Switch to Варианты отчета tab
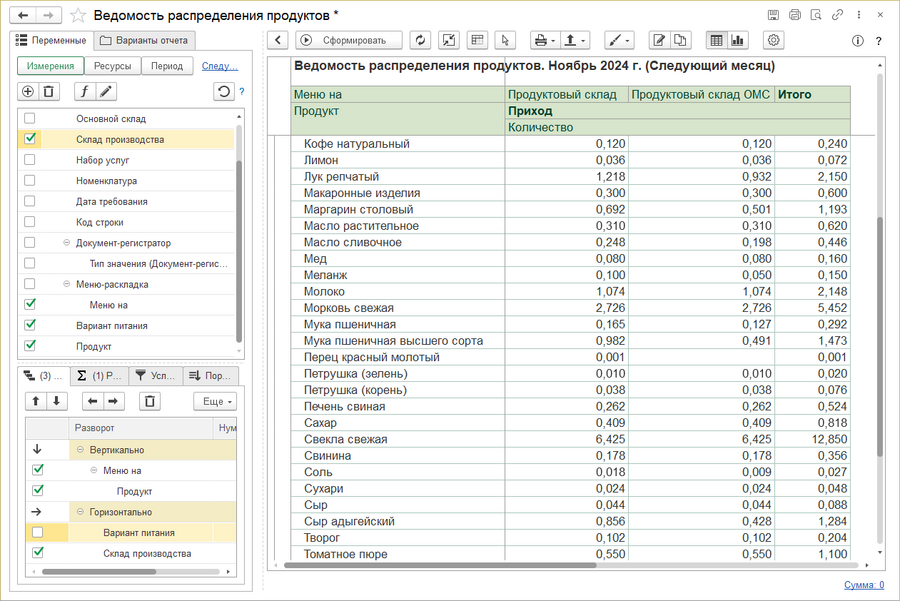The height and width of the screenshot is (601, 900). [143, 40]
